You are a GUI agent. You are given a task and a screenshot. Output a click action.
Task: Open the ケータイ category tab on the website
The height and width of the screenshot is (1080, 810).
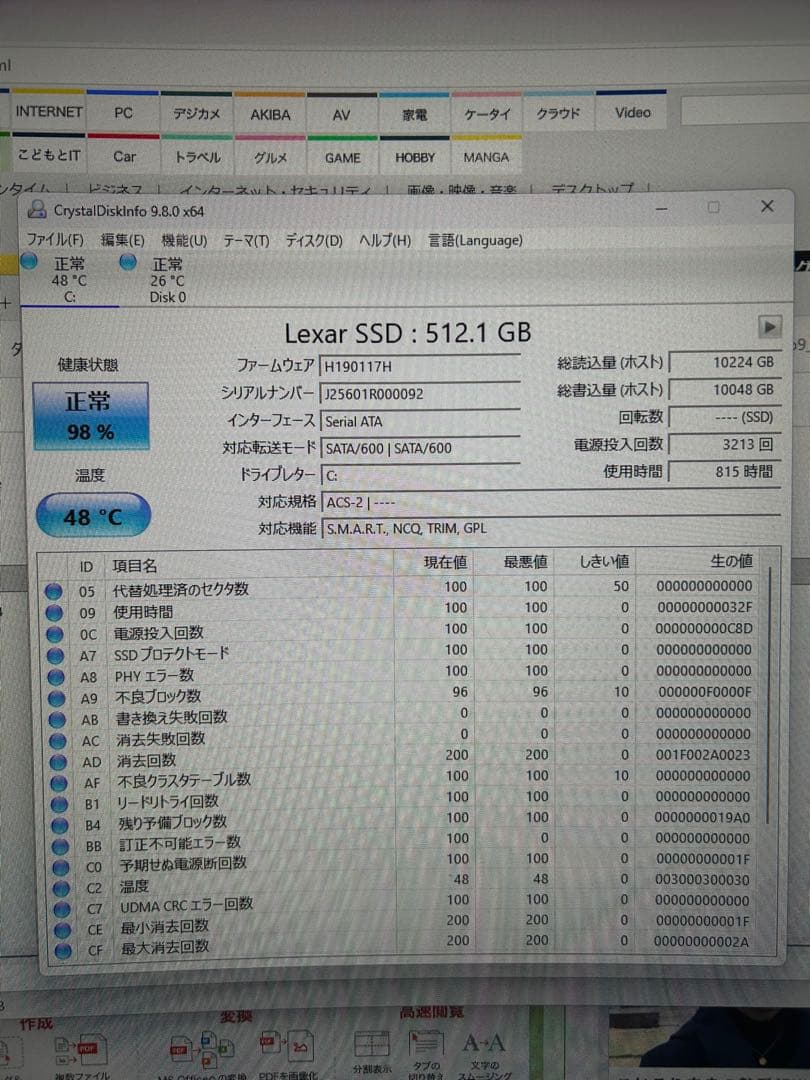point(487,114)
